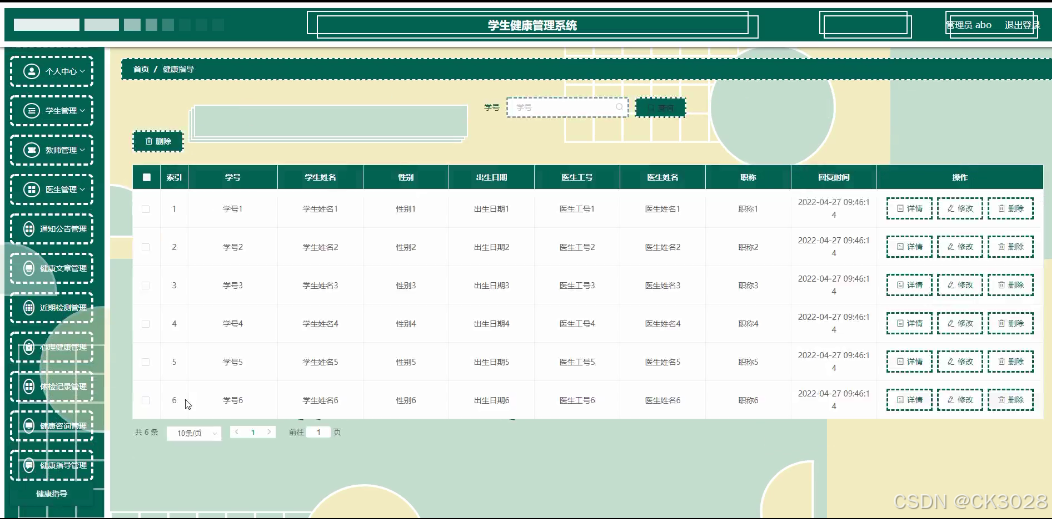
Task: Focus the 学号 search input field
Action: (x=567, y=107)
